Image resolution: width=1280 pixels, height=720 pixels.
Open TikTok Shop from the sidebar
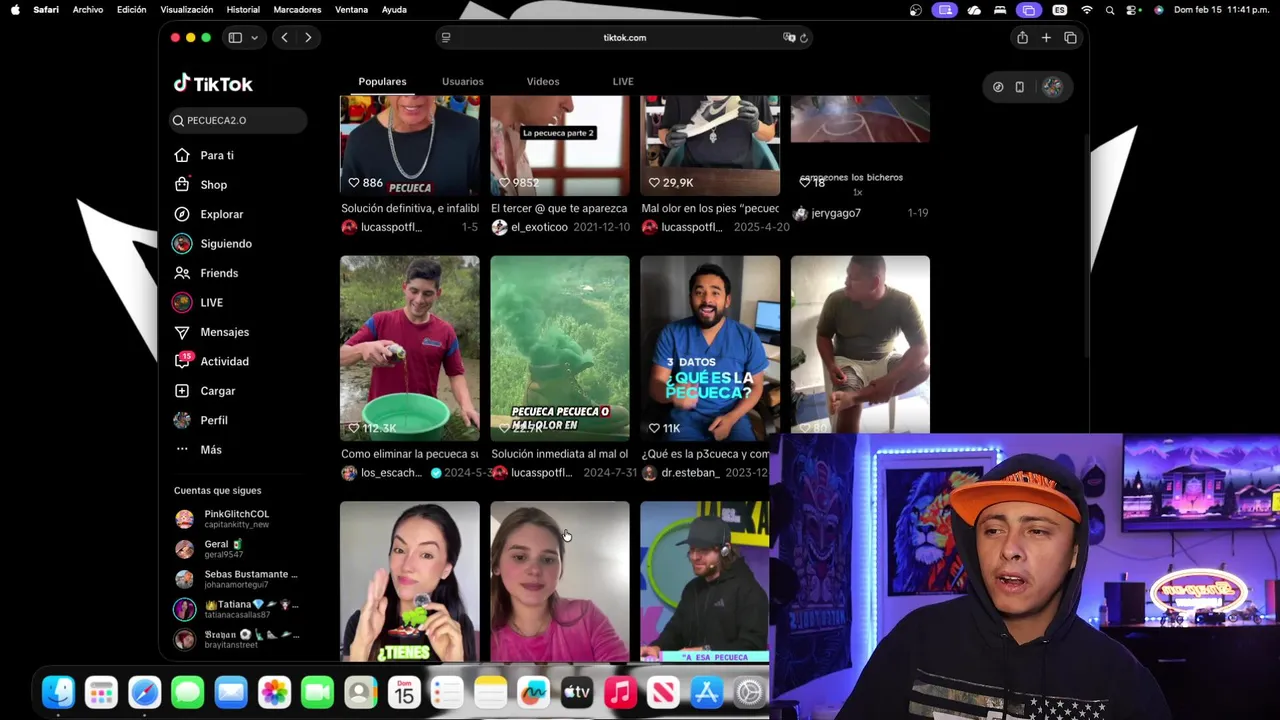(213, 185)
